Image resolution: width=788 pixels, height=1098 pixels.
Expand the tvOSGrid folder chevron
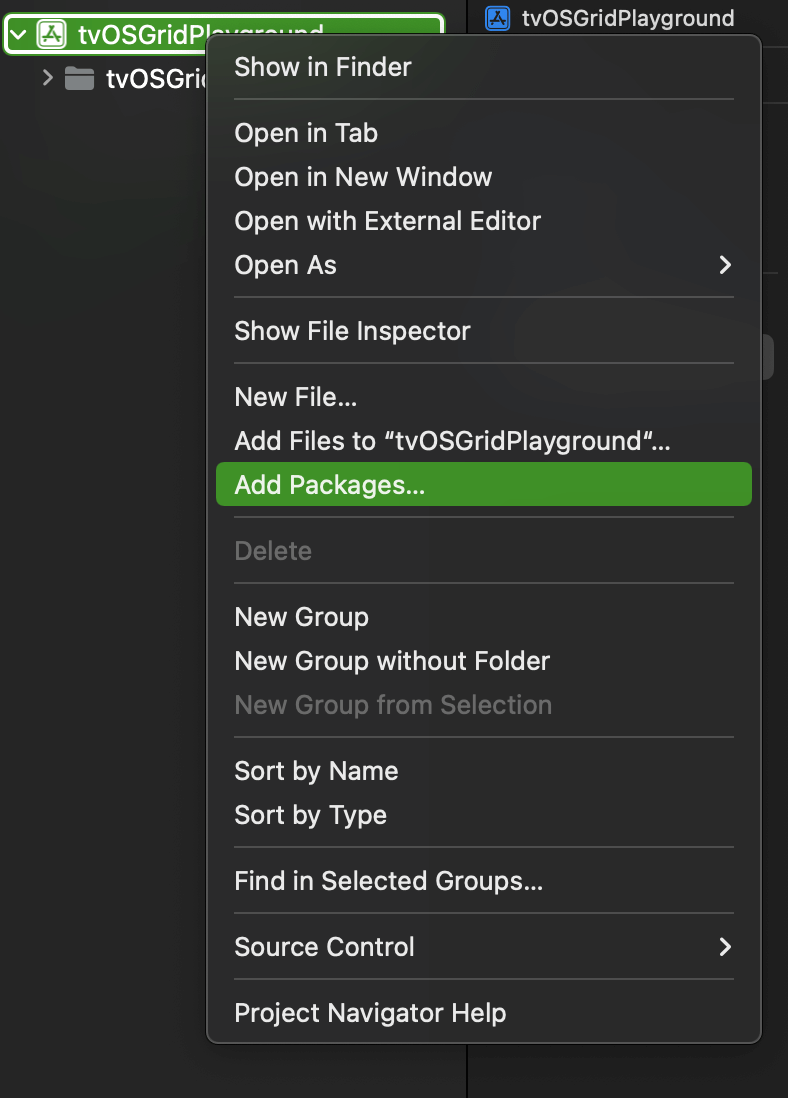[48, 78]
